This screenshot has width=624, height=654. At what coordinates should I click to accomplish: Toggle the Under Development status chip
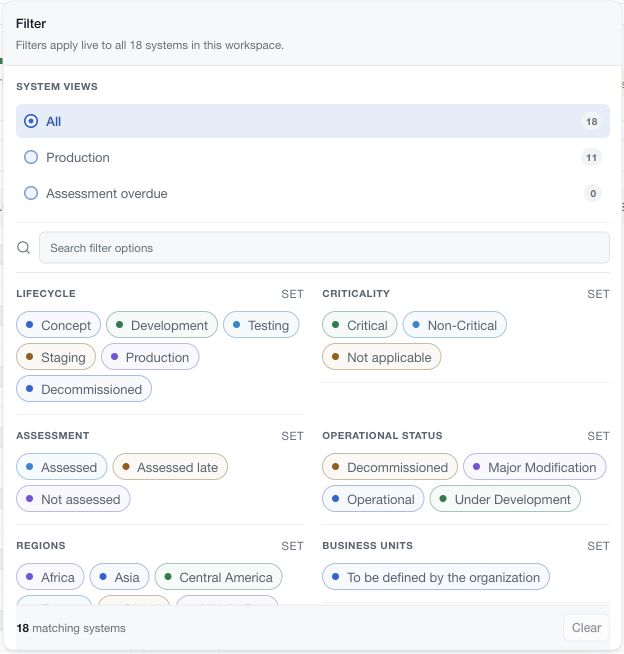click(x=505, y=499)
